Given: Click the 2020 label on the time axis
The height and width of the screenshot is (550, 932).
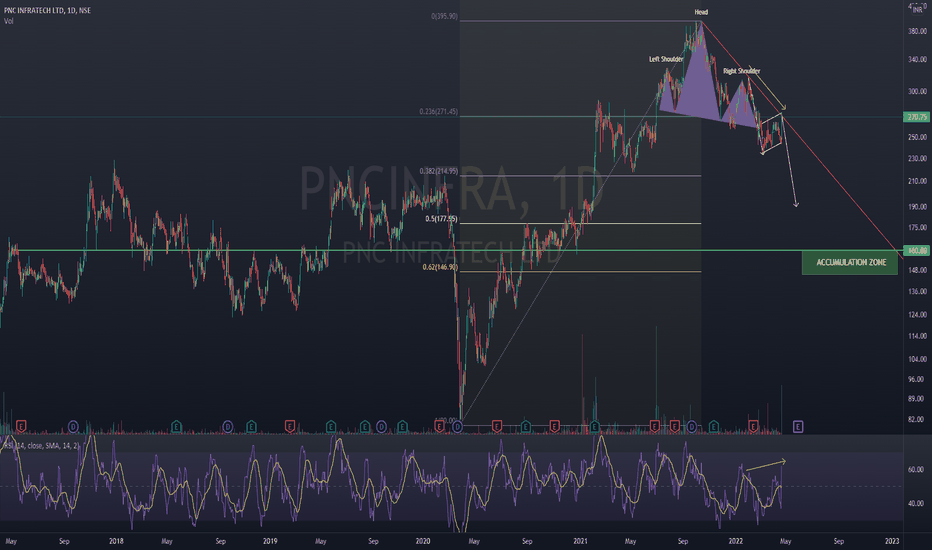Looking at the screenshot, I should point(423,541).
